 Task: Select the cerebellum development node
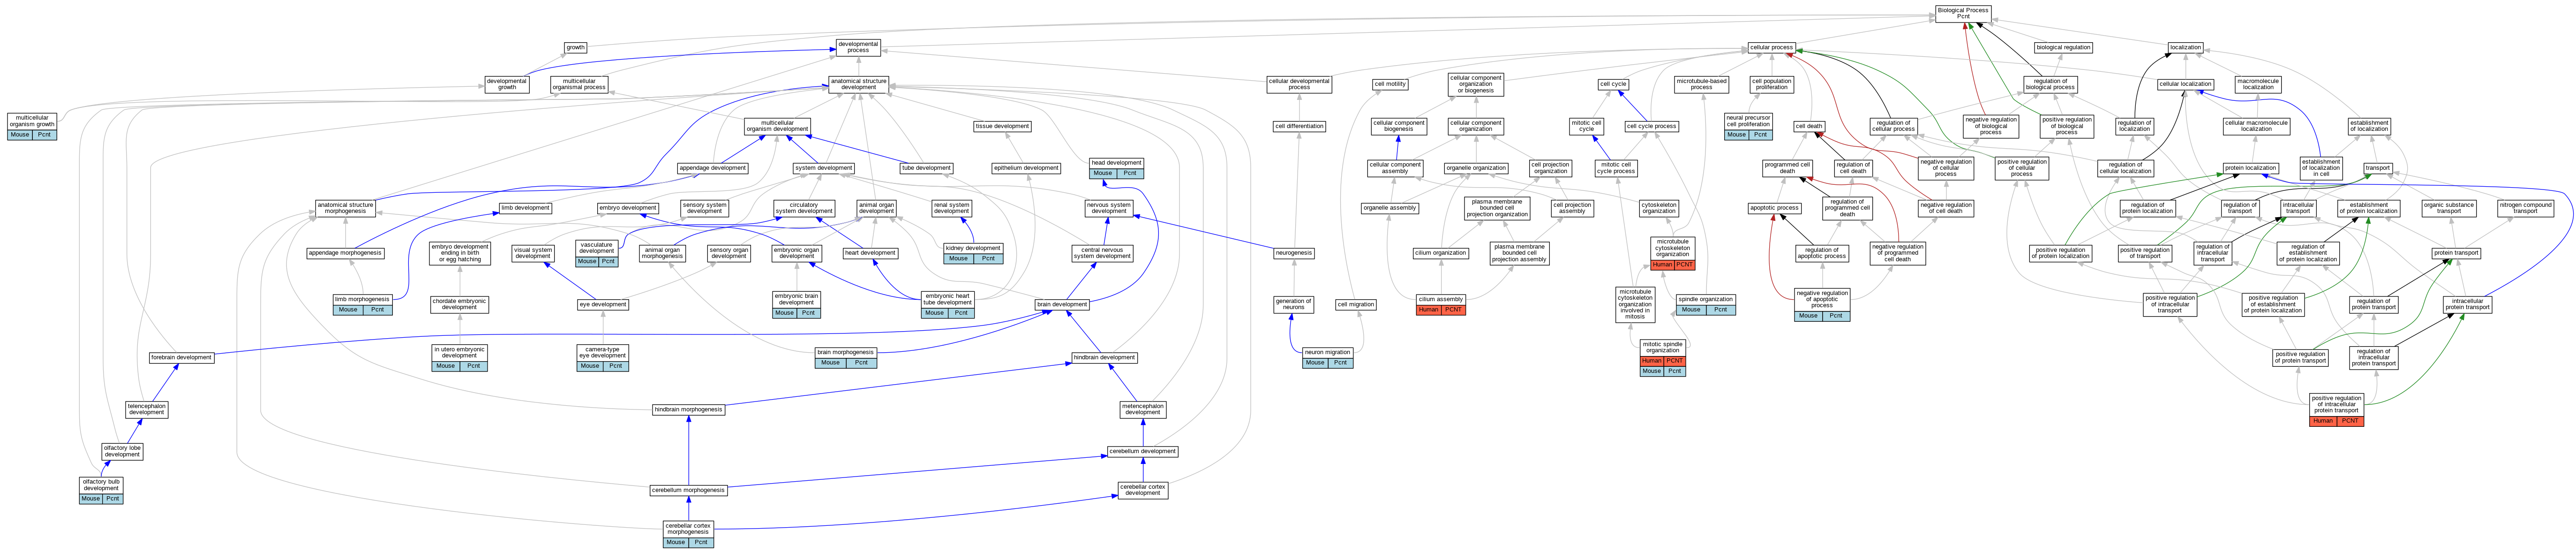pyautogui.click(x=1143, y=451)
